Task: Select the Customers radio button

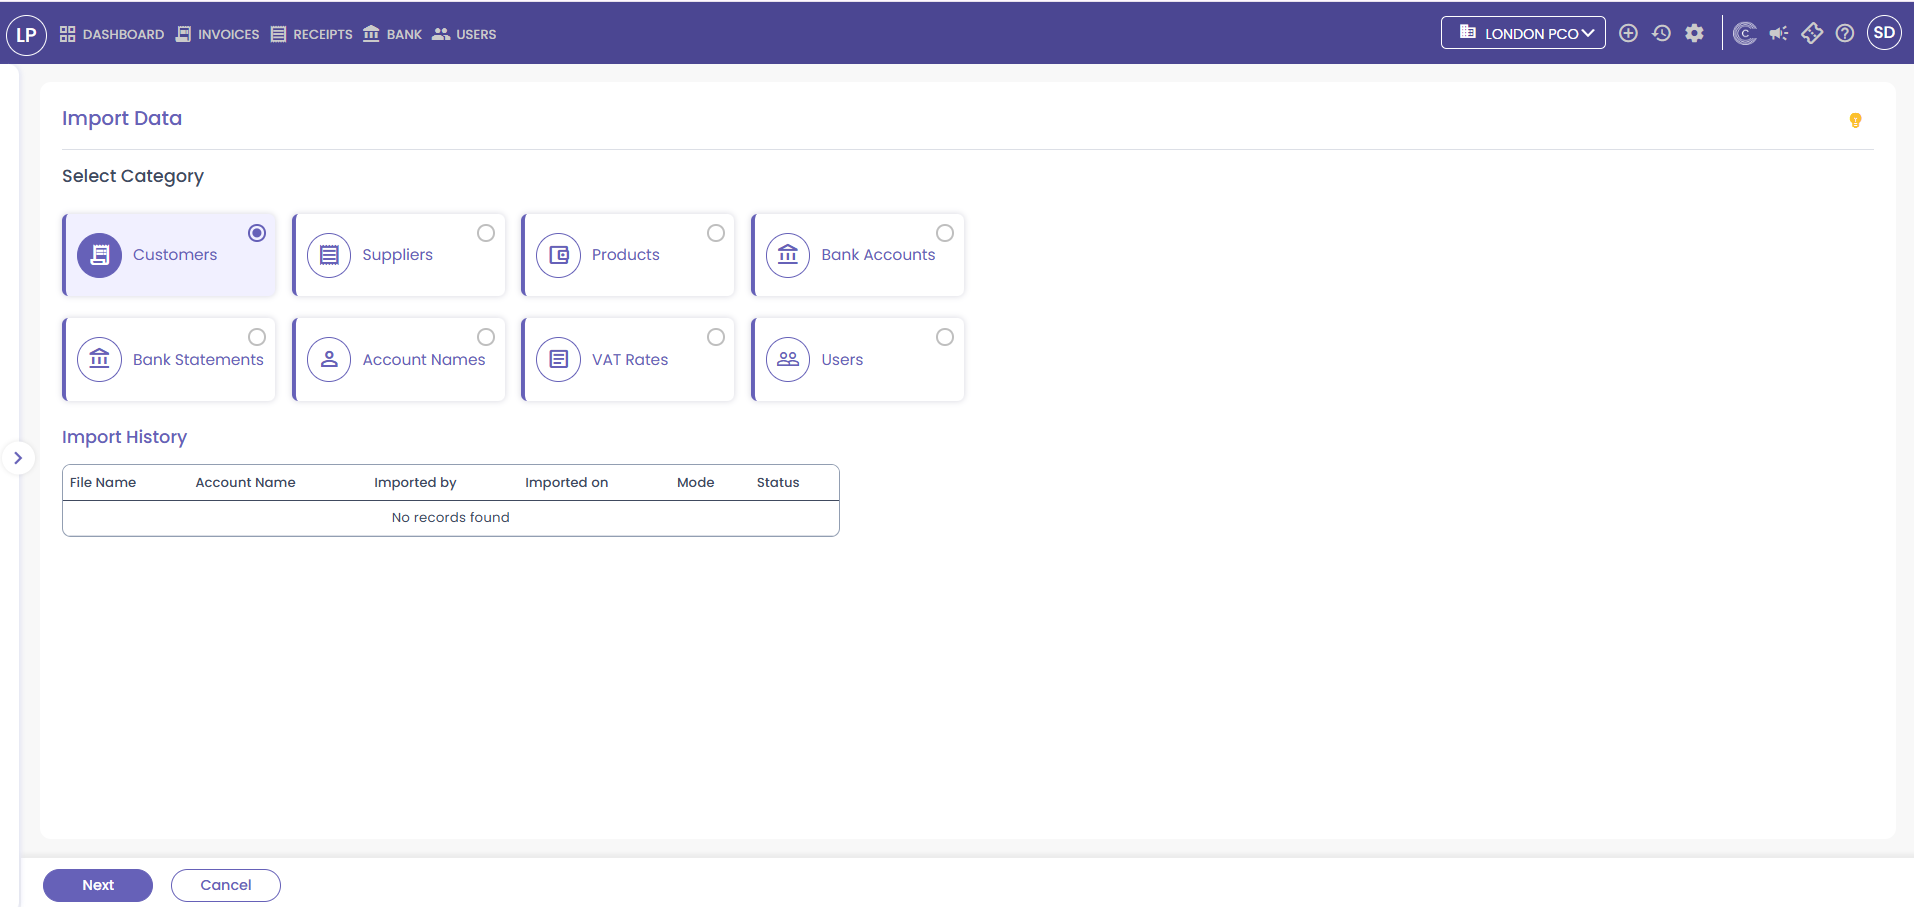Action: tap(257, 233)
